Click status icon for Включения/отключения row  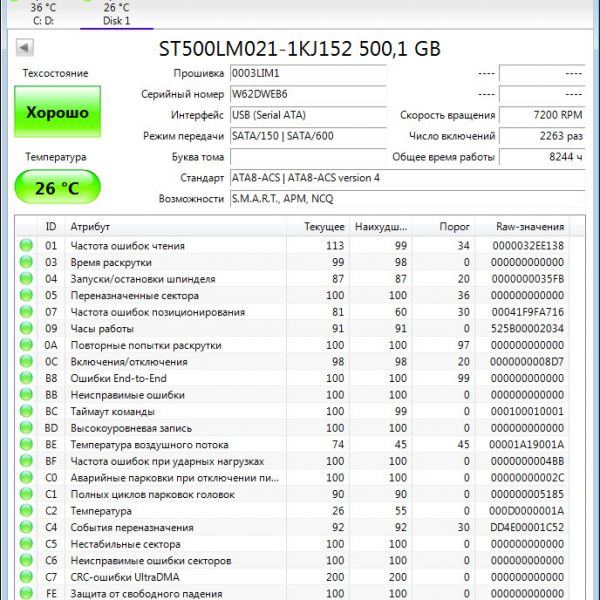[x=26, y=361]
